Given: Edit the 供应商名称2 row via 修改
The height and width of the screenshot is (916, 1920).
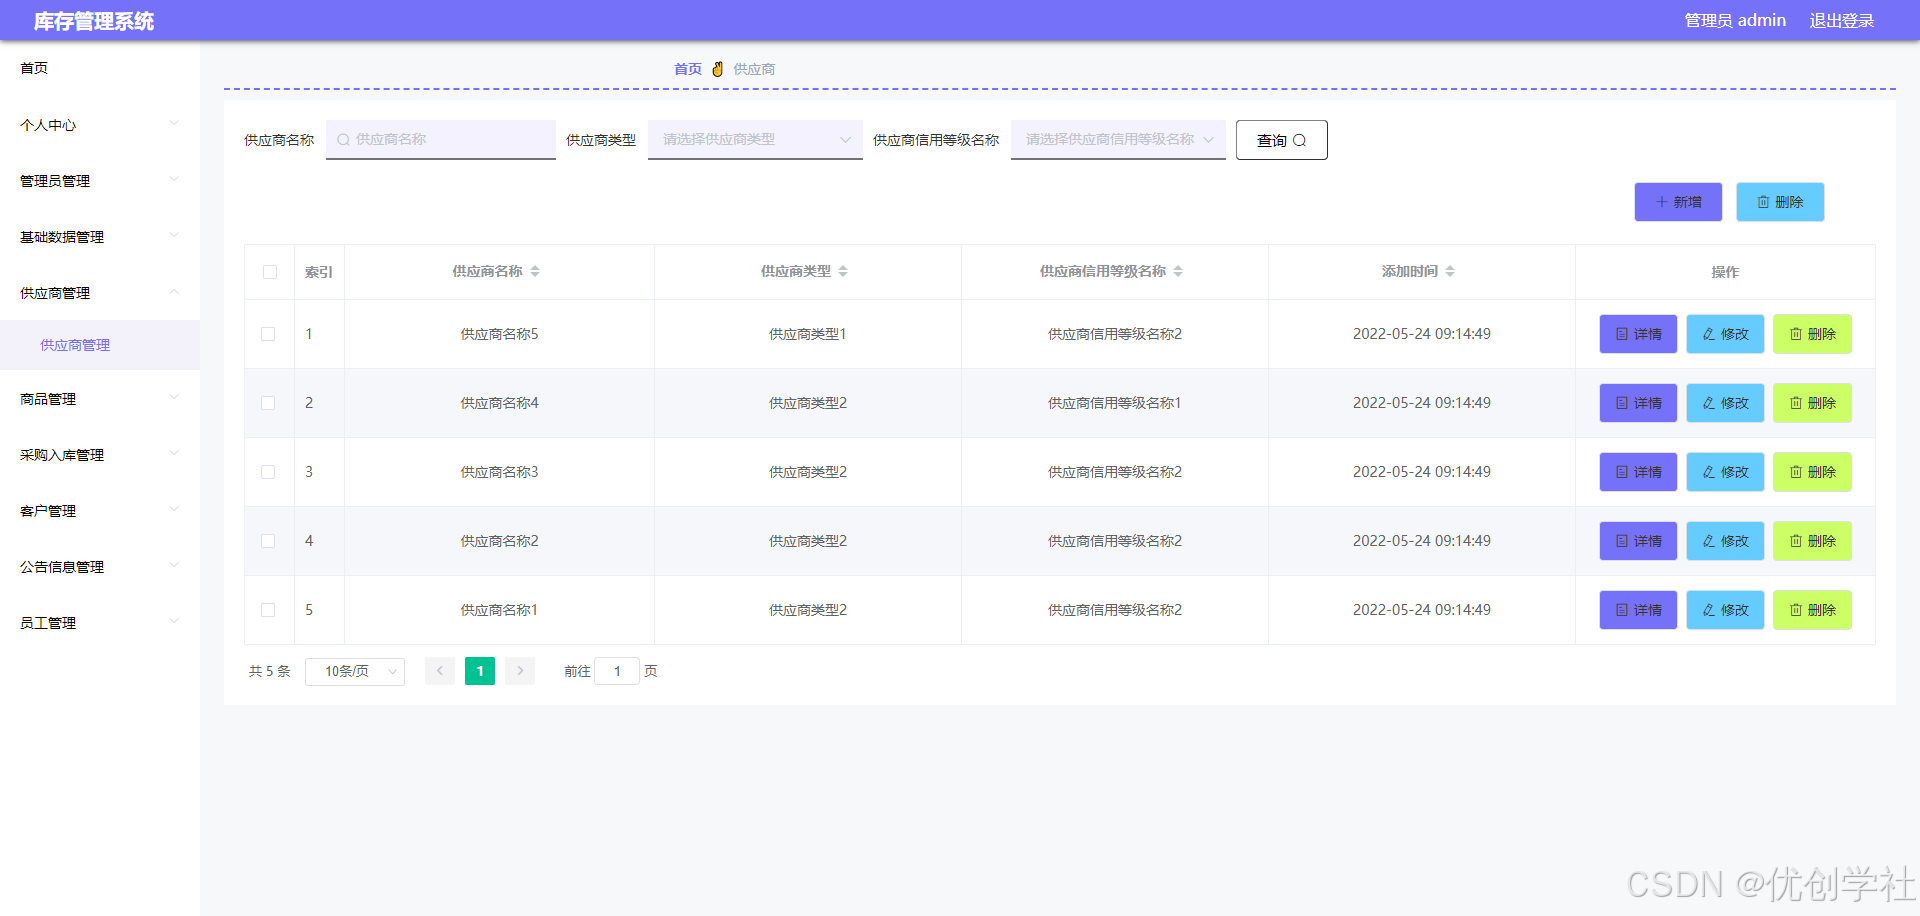Looking at the screenshot, I should click(1725, 541).
